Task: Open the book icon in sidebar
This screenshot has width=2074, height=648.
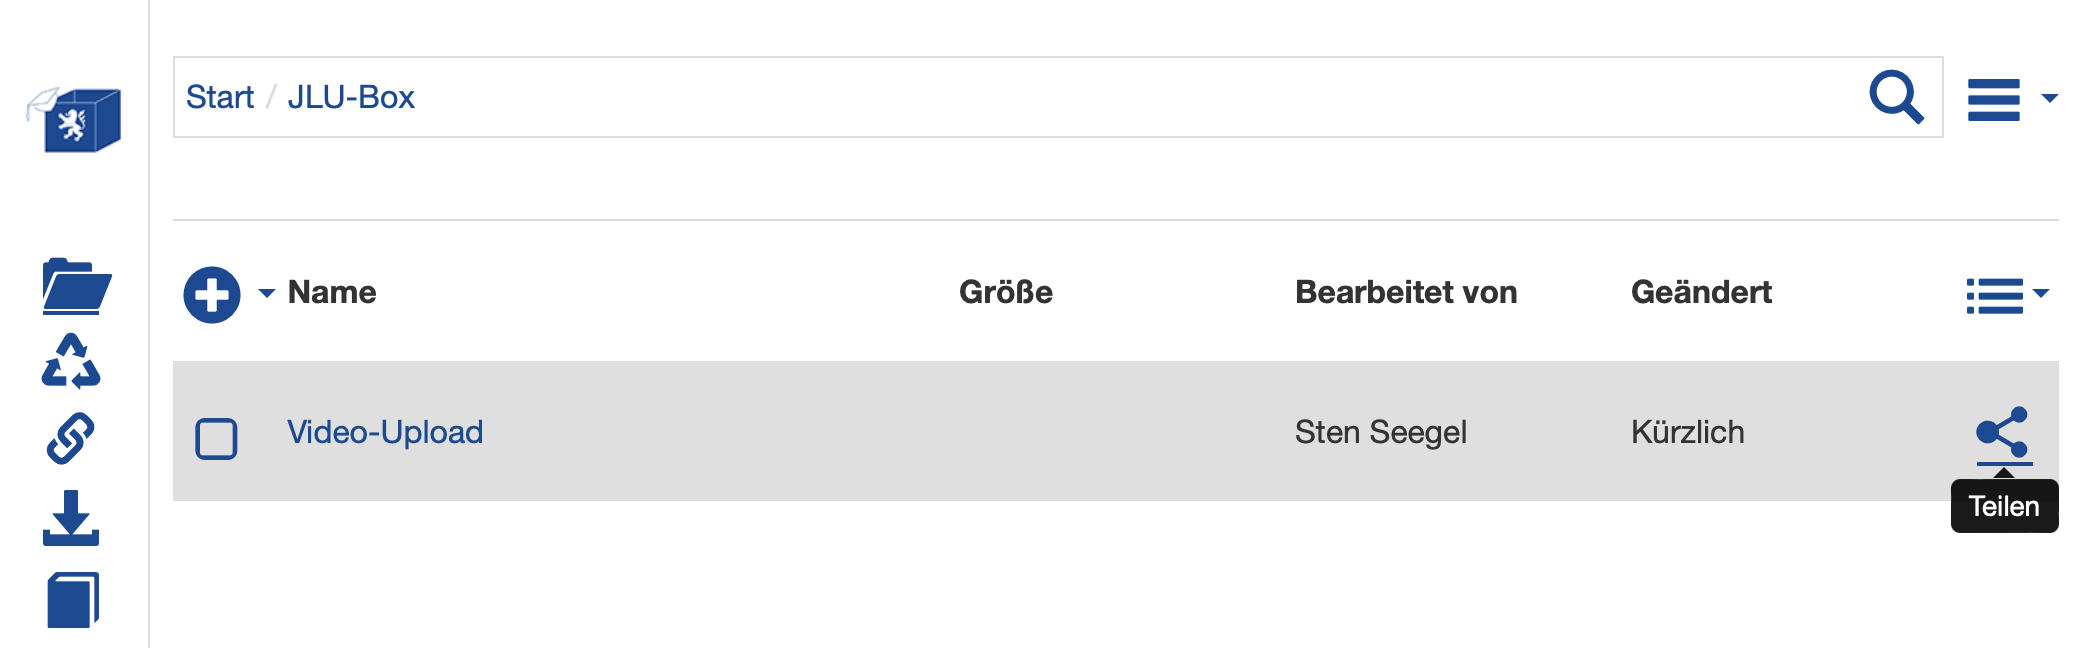Action: (73, 600)
